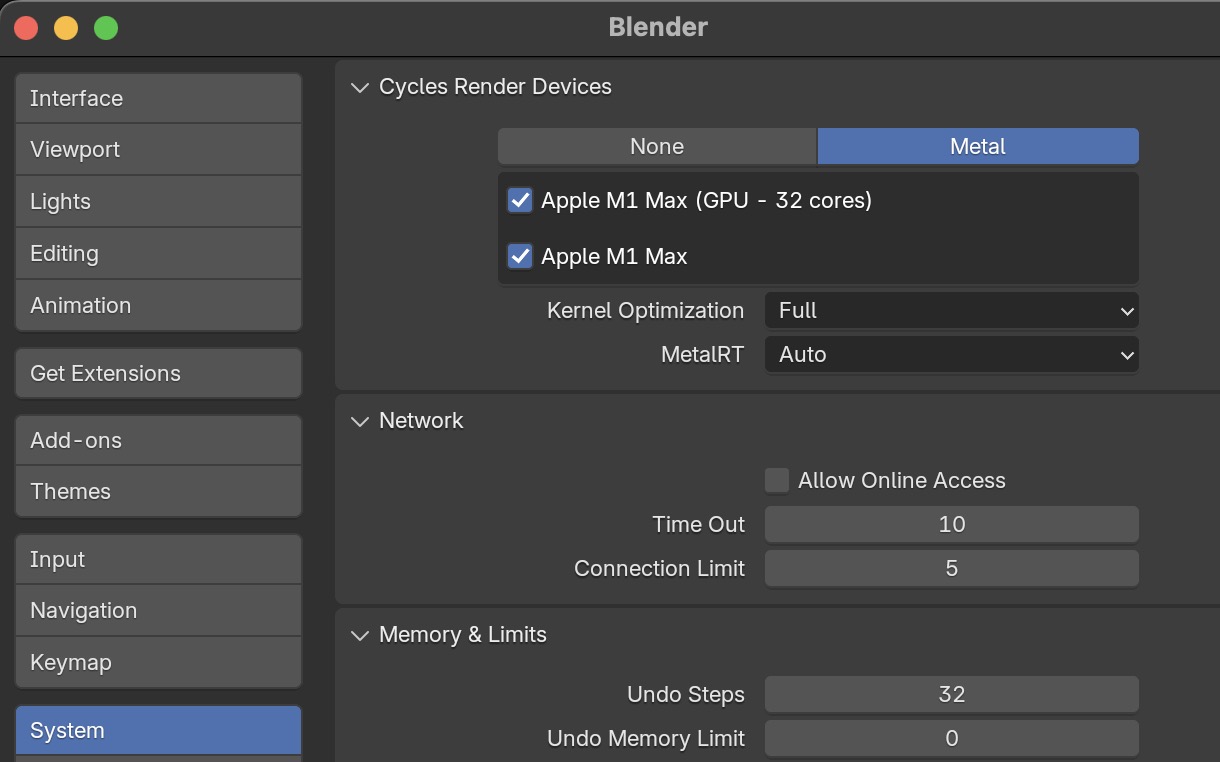Collapse the Cycles Render Devices panel
The width and height of the screenshot is (1220, 762).
coord(360,87)
